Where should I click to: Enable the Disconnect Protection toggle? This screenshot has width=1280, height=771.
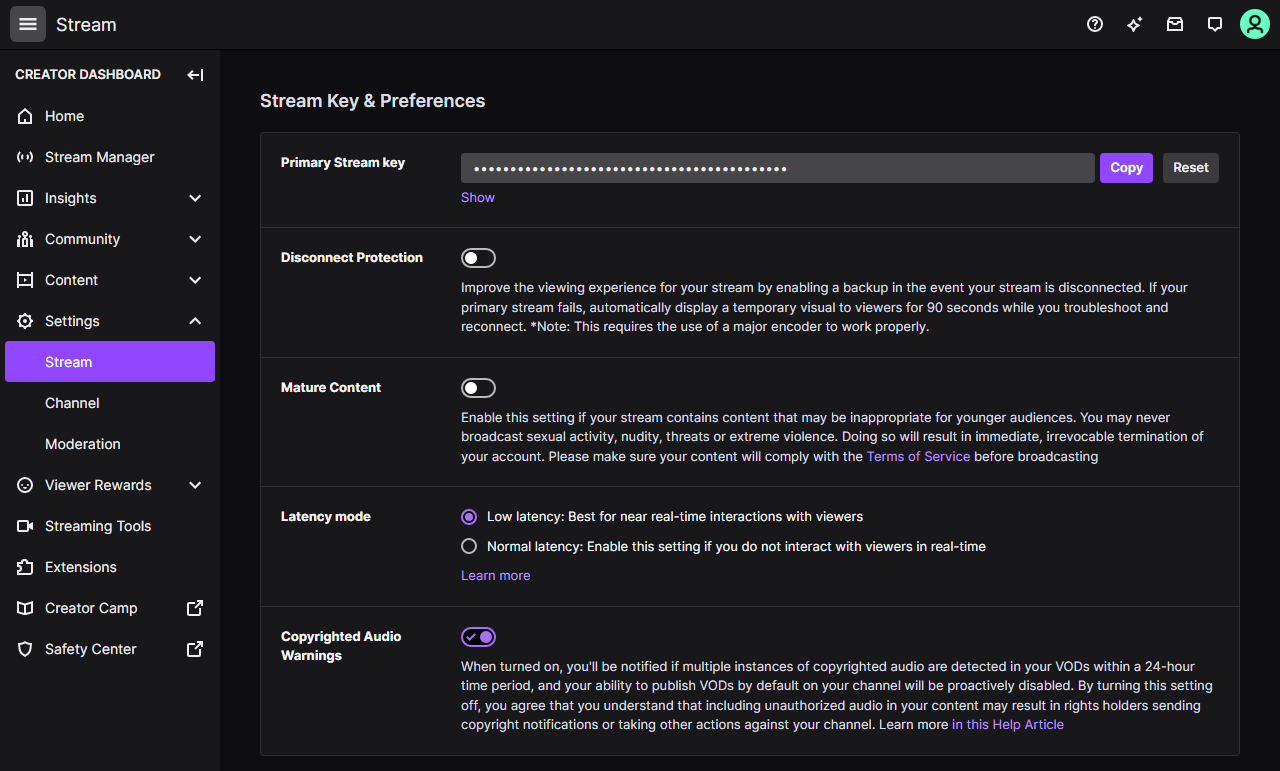(x=478, y=258)
